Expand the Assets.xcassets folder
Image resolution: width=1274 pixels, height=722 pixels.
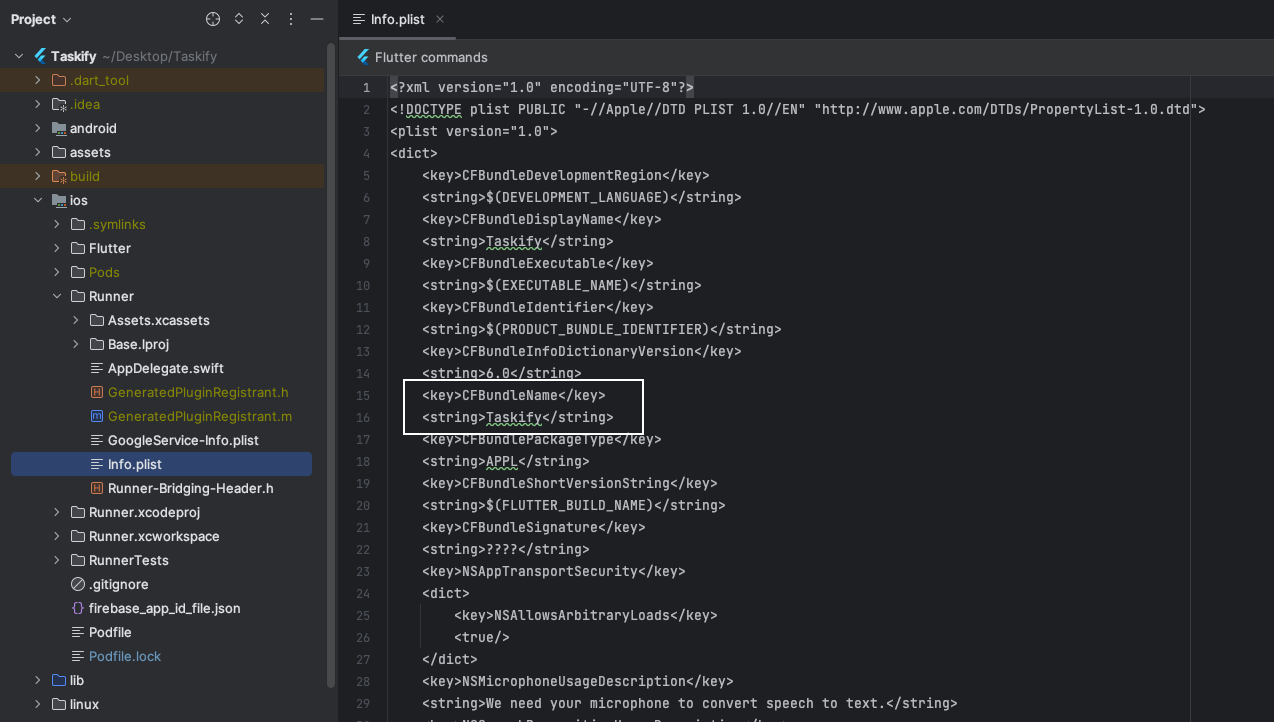point(76,320)
